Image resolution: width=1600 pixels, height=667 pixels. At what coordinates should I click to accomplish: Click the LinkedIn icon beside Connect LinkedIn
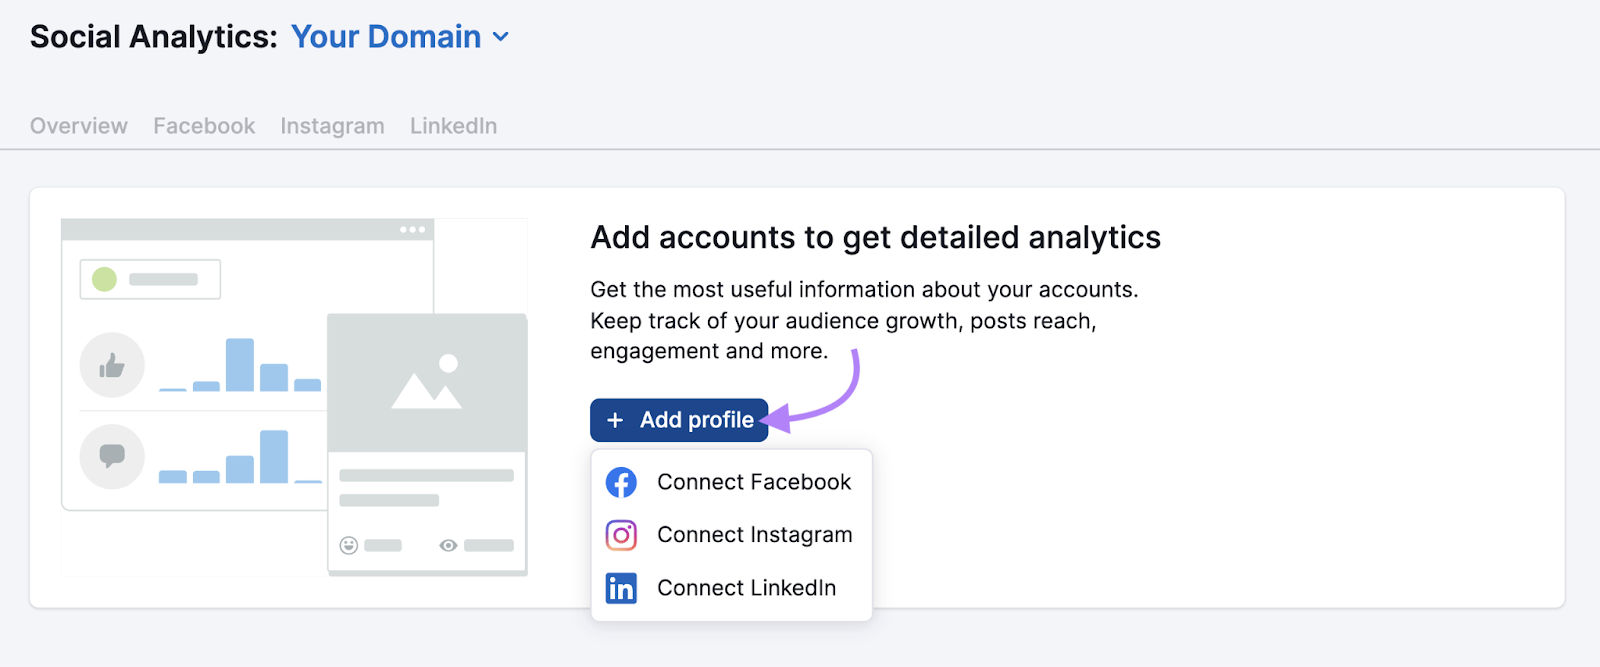click(622, 588)
